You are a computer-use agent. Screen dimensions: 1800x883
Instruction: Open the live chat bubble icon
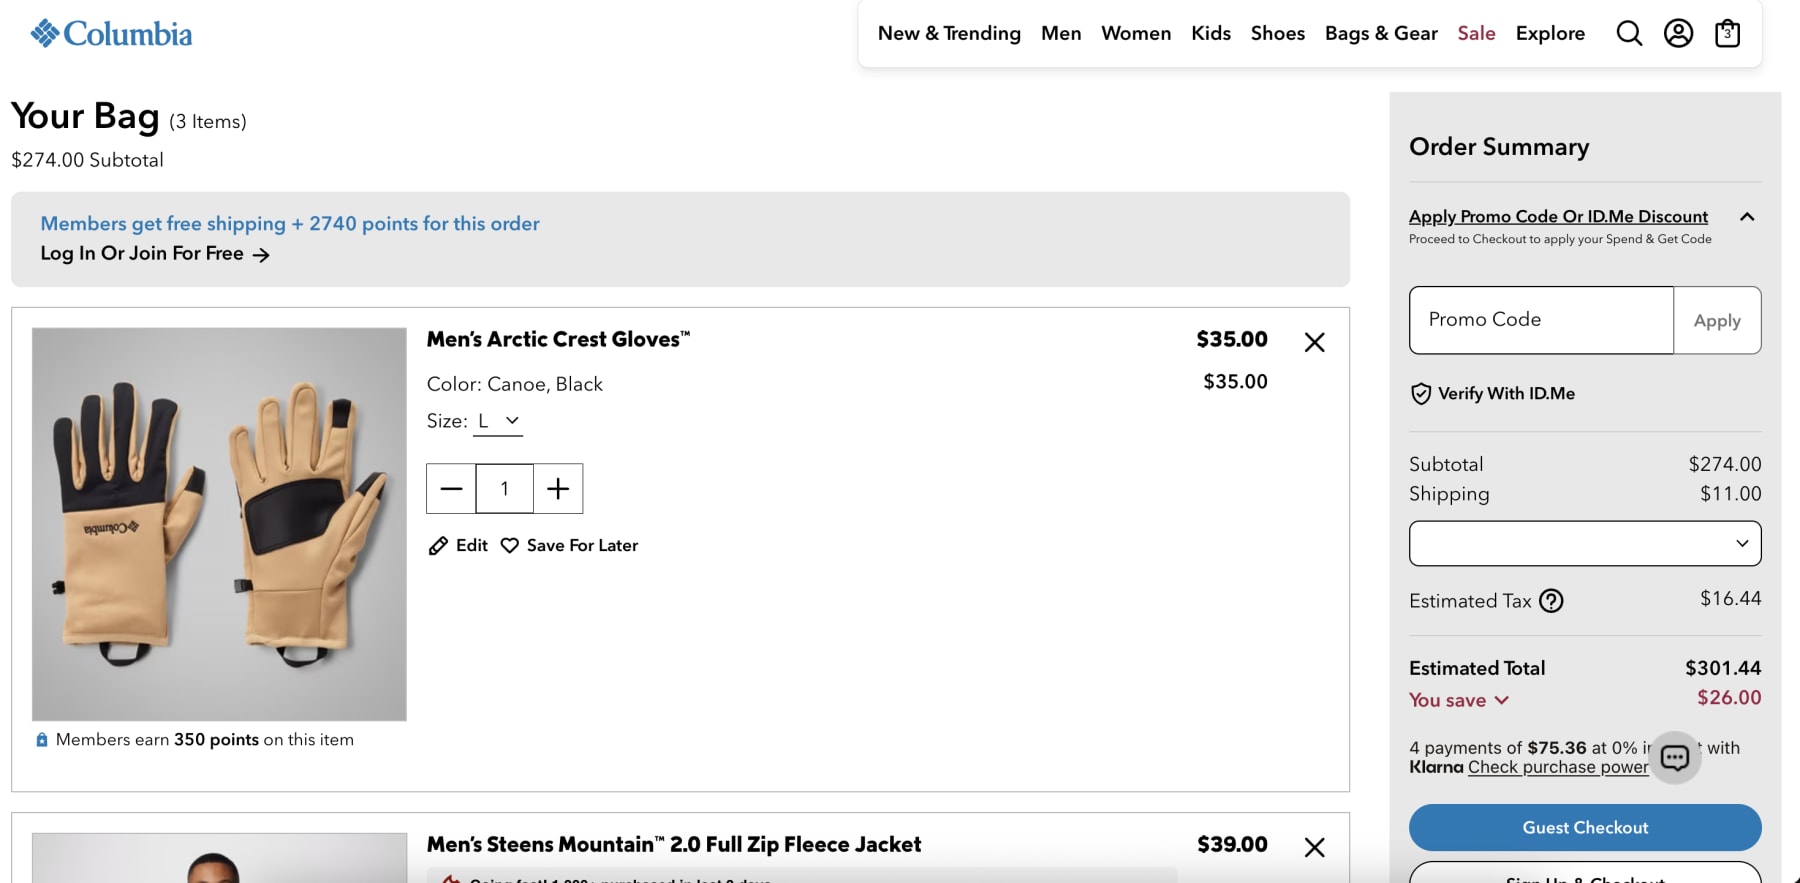click(1675, 758)
